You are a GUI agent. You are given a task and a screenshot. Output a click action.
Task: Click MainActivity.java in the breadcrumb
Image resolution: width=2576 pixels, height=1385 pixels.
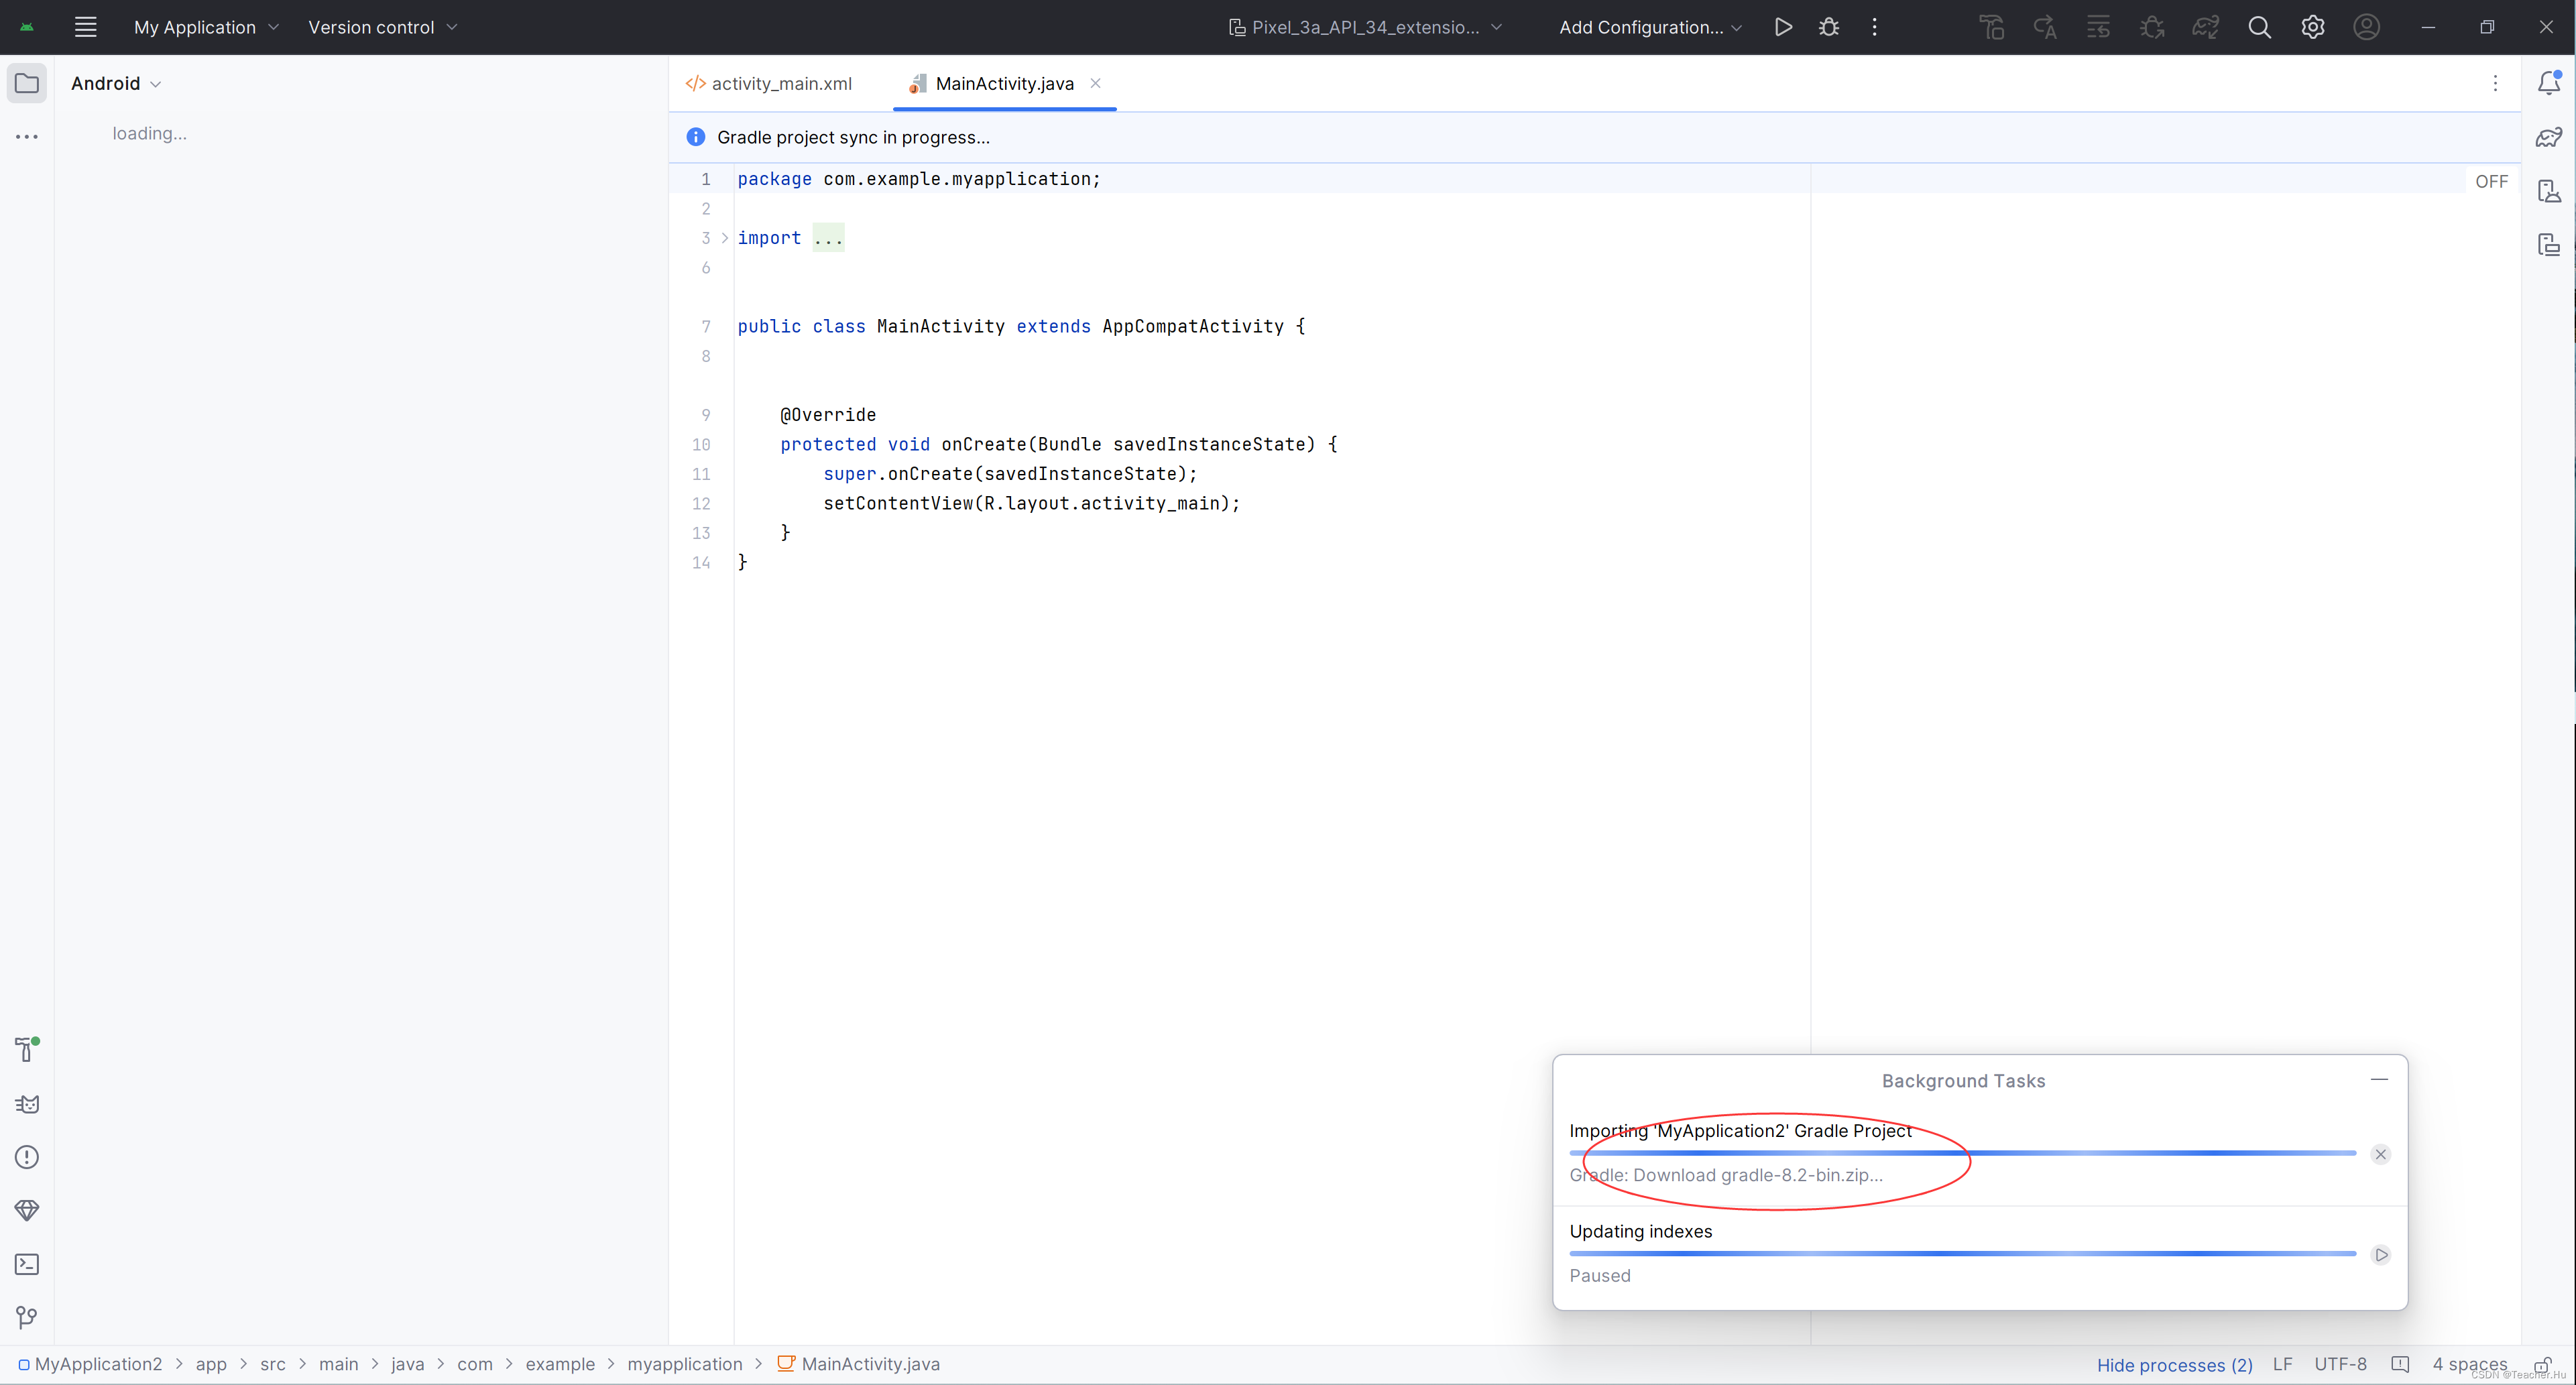[x=859, y=1364]
